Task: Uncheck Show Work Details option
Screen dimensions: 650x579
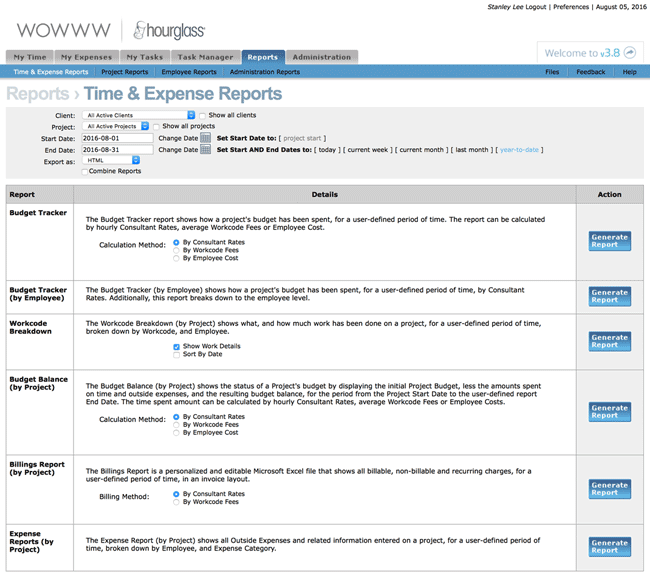Action: tap(177, 346)
